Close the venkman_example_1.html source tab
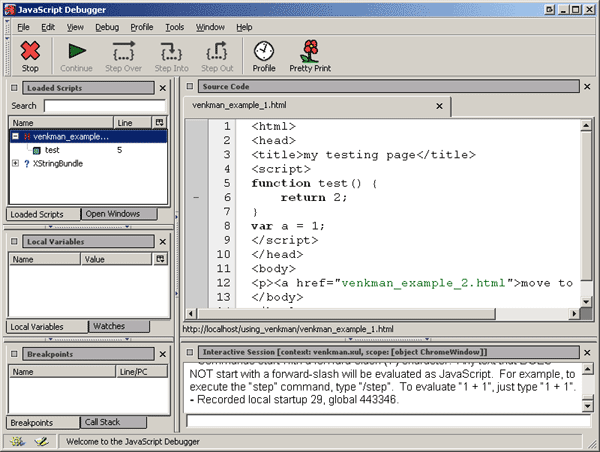This screenshot has width=600, height=452. click(x=439, y=106)
